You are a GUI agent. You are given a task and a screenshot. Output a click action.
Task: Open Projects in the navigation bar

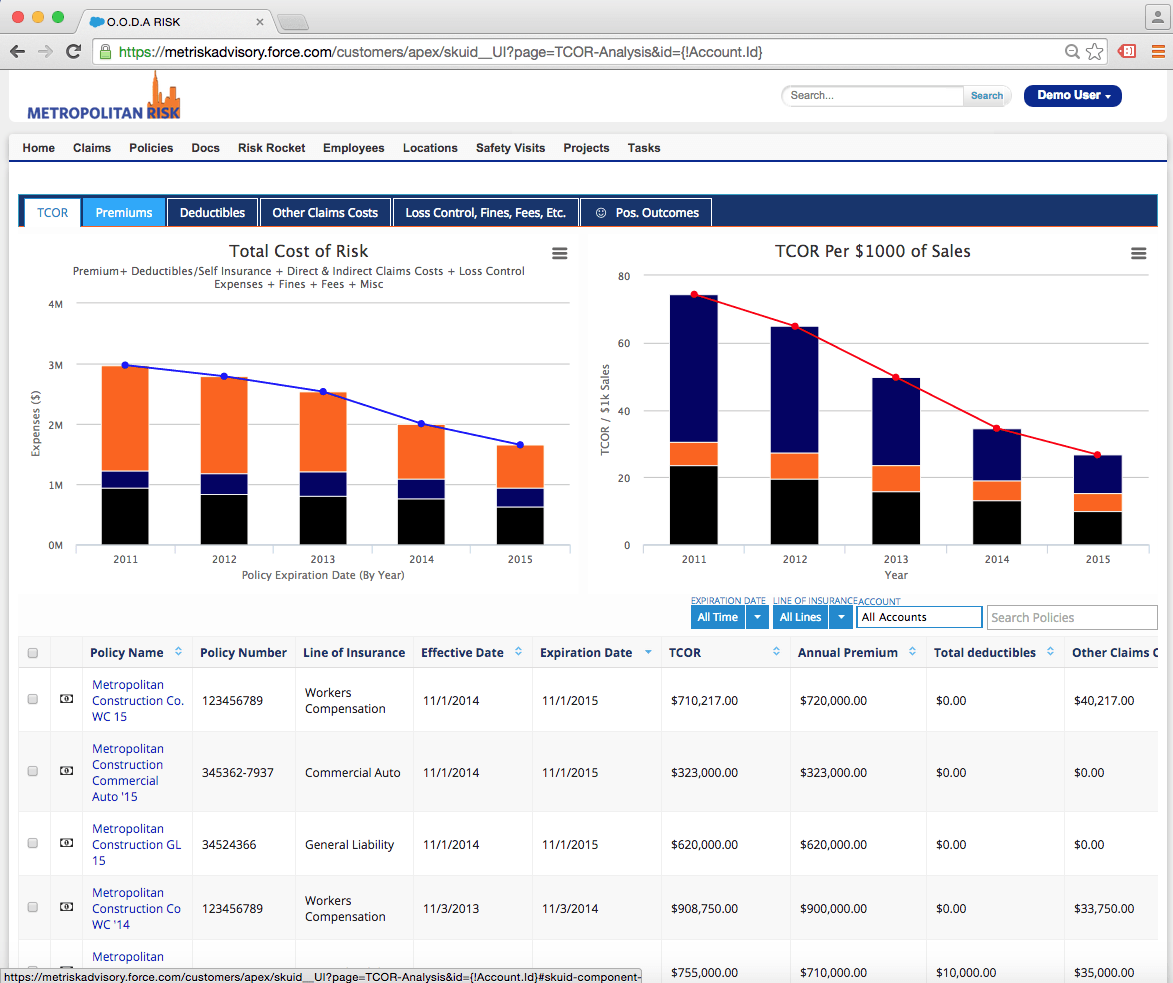point(586,148)
